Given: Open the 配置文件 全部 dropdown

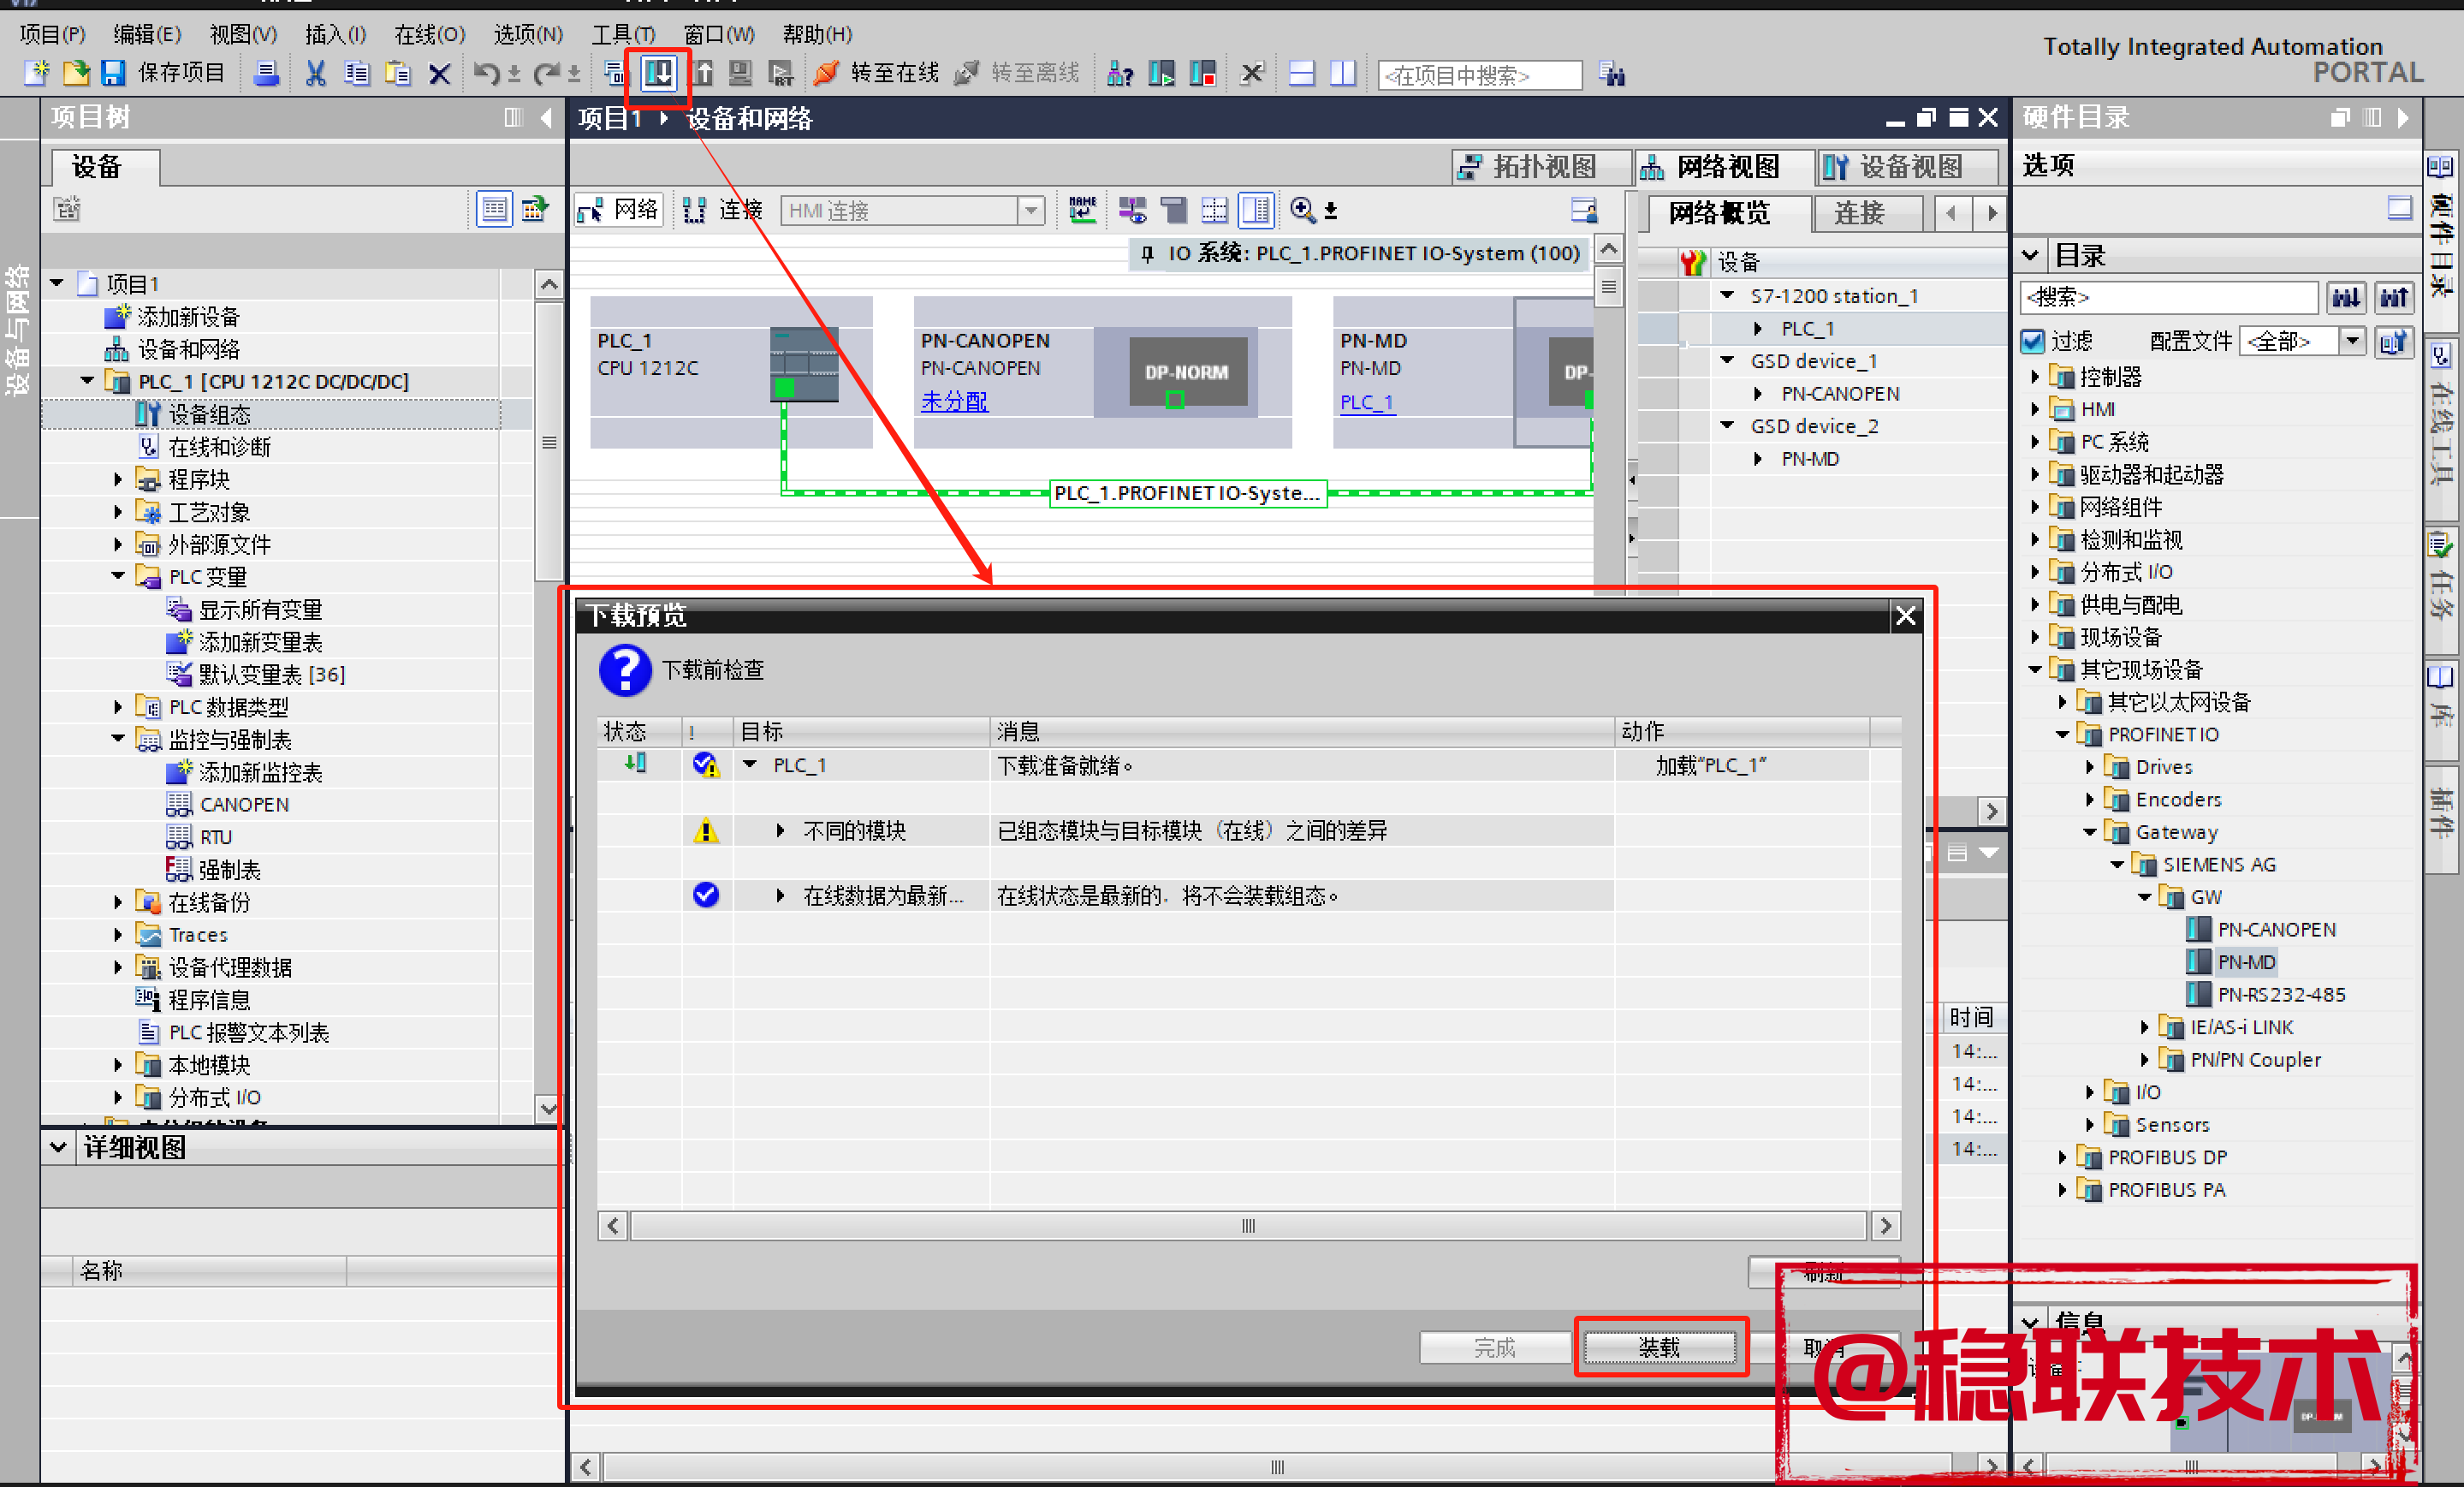Looking at the screenshot, I should pos(2352,342).
